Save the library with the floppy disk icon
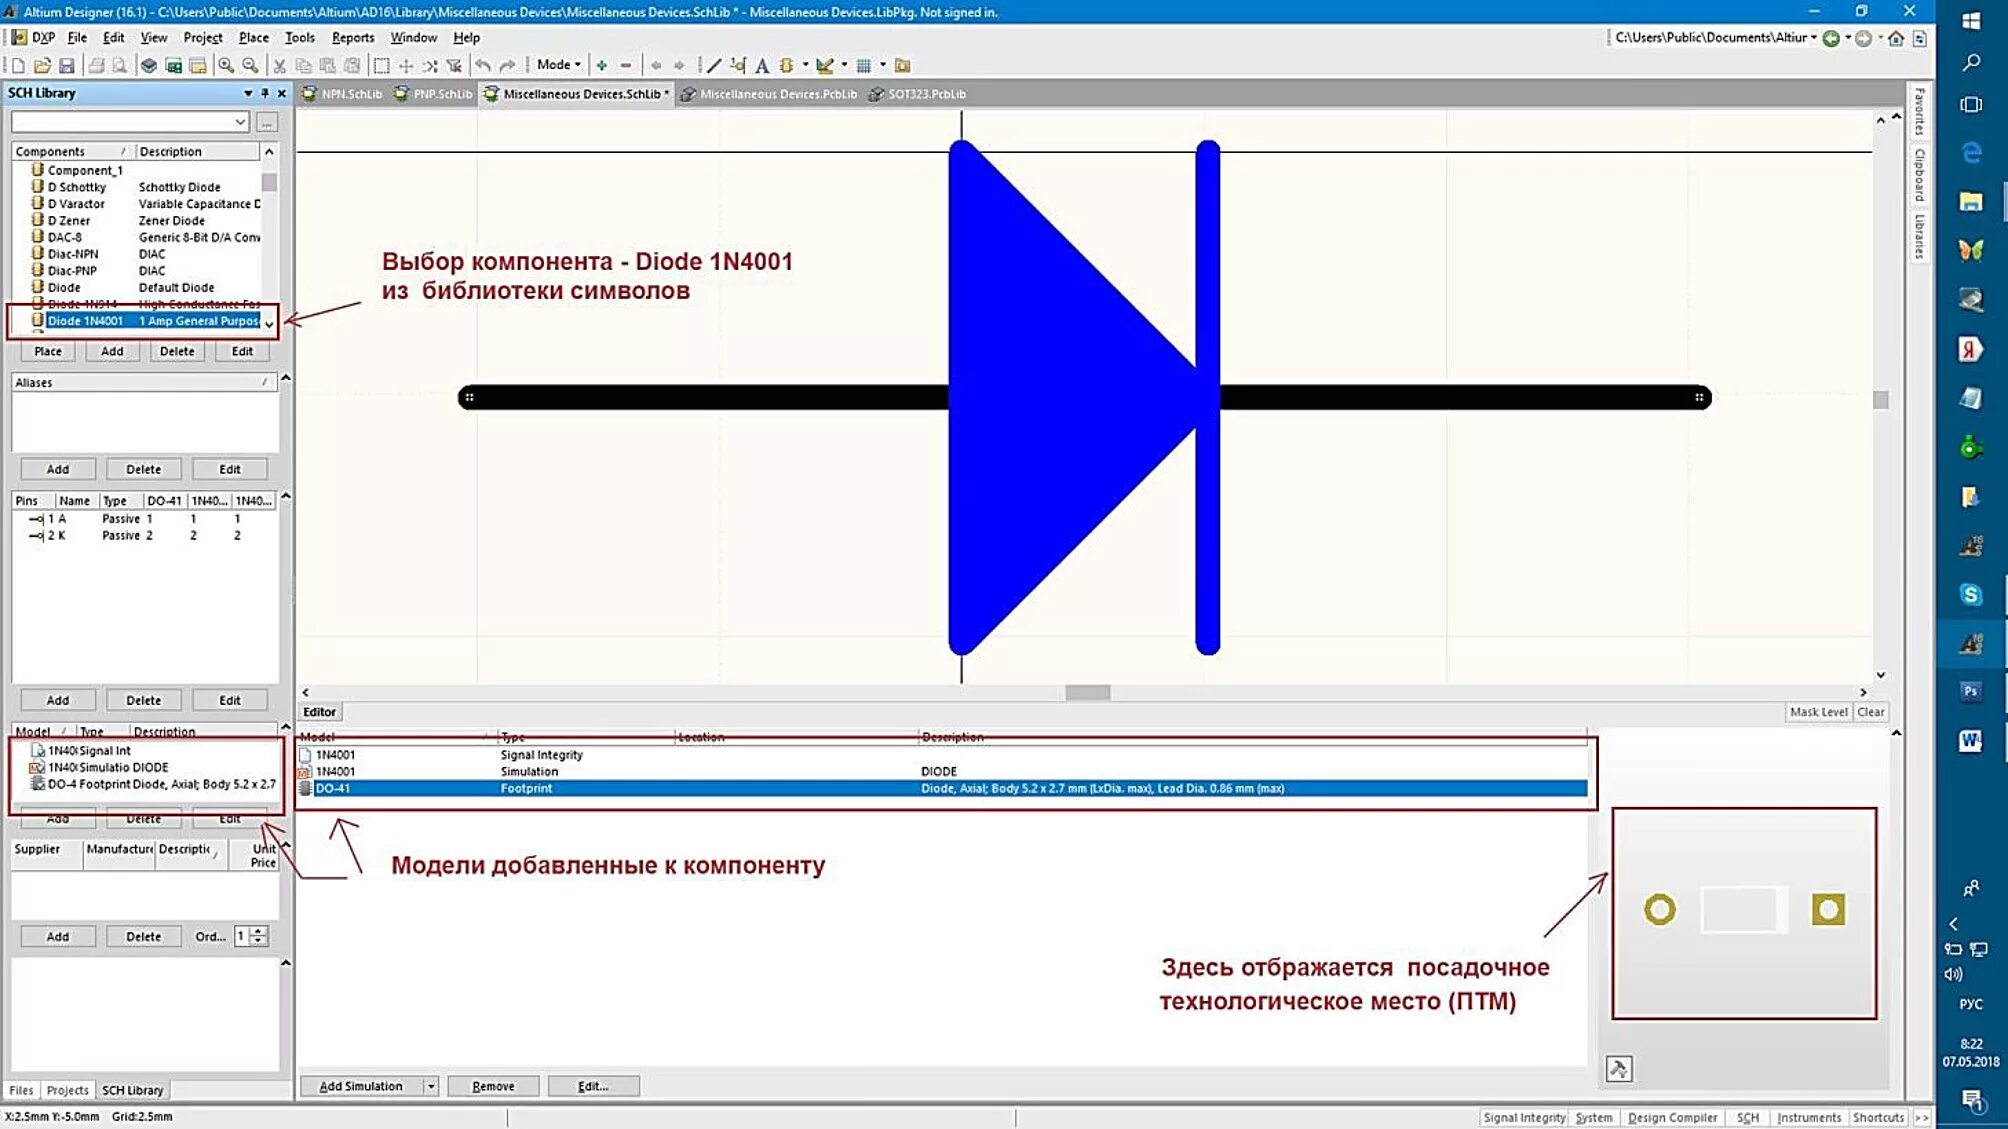 [67, 66]
